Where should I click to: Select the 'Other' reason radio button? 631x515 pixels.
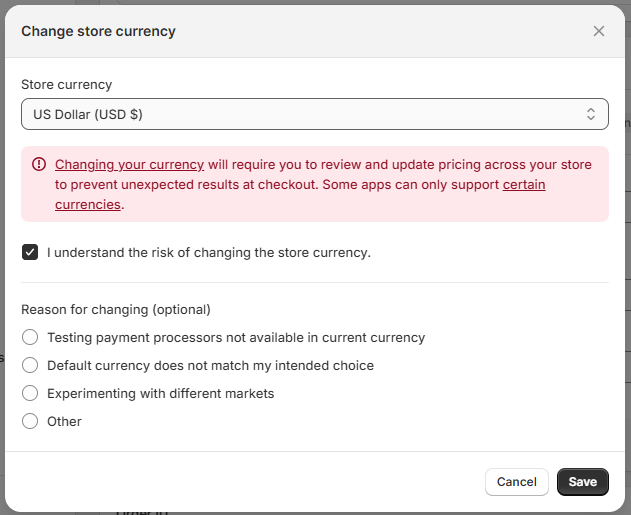[30, 421]
